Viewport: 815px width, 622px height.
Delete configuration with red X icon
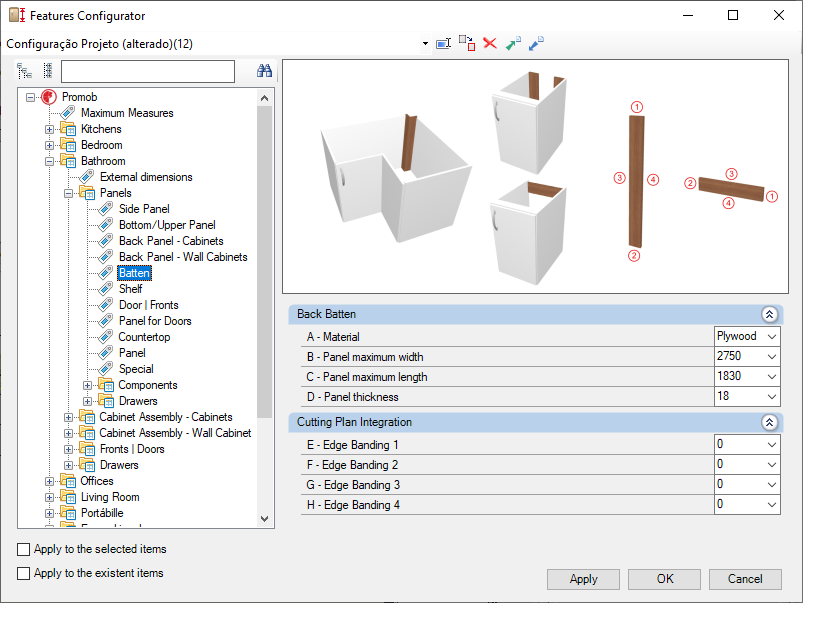coord(490,43)
